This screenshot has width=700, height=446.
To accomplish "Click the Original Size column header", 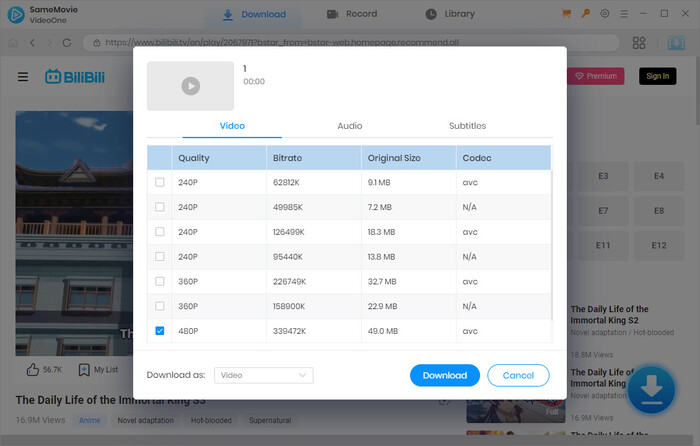I will (x=408, y=158).
